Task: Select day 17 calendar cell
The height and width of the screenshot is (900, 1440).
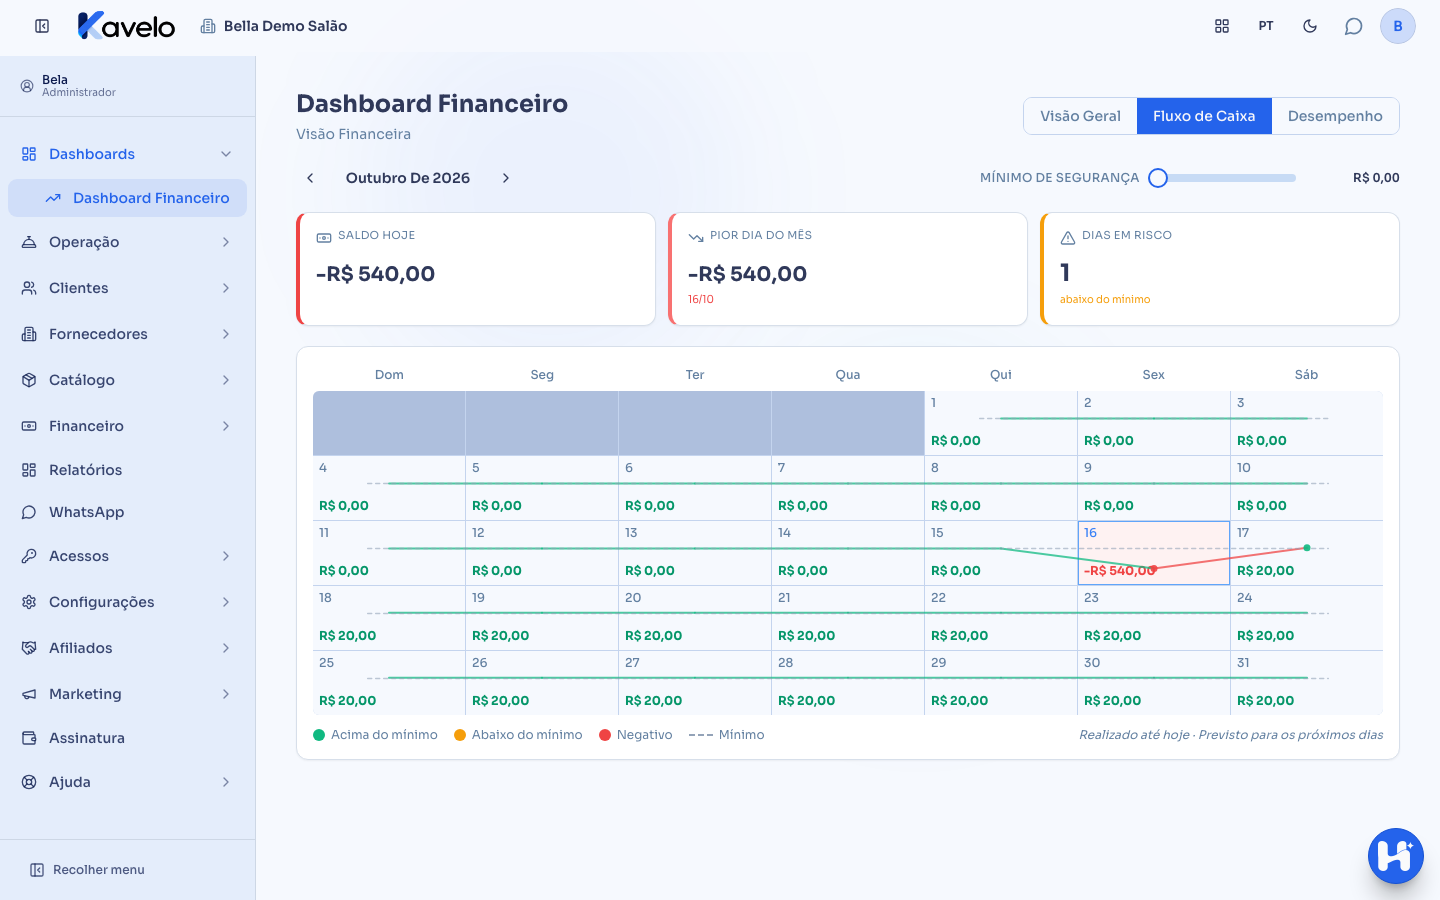Action: click(x=1307, y=553)
